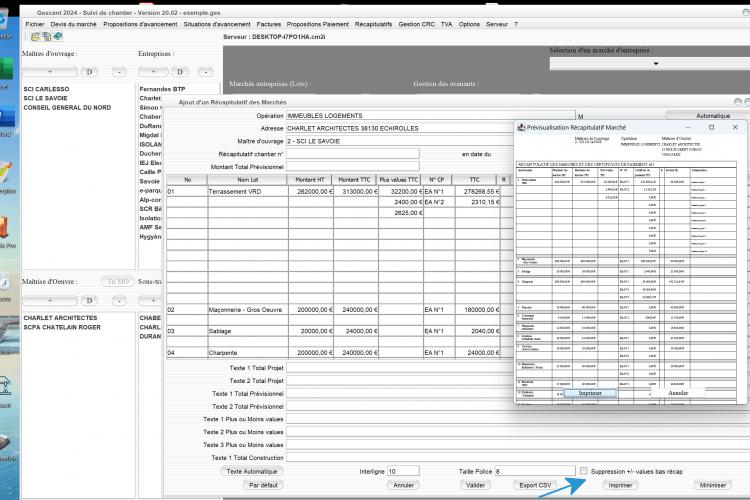The image size is (750, 500).
Task: Open the Options menu
Action: pyautogui.click(x=469, y=24)
